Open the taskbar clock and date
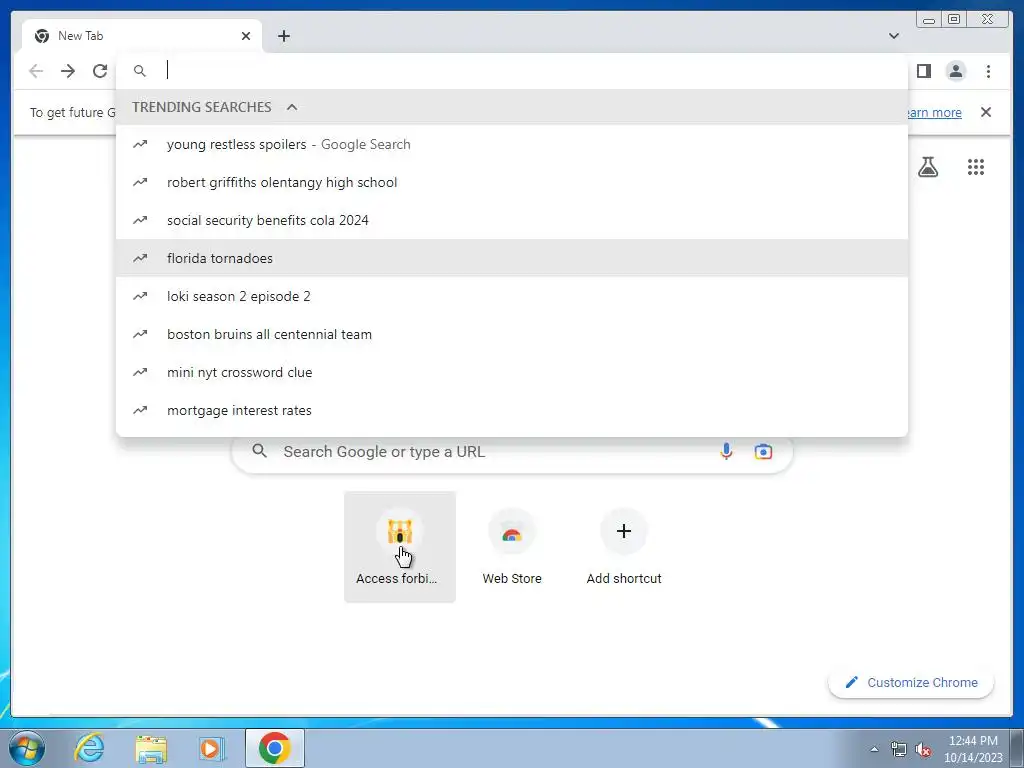This screenshot has width=1024, height=768. [x=973, y=749]
